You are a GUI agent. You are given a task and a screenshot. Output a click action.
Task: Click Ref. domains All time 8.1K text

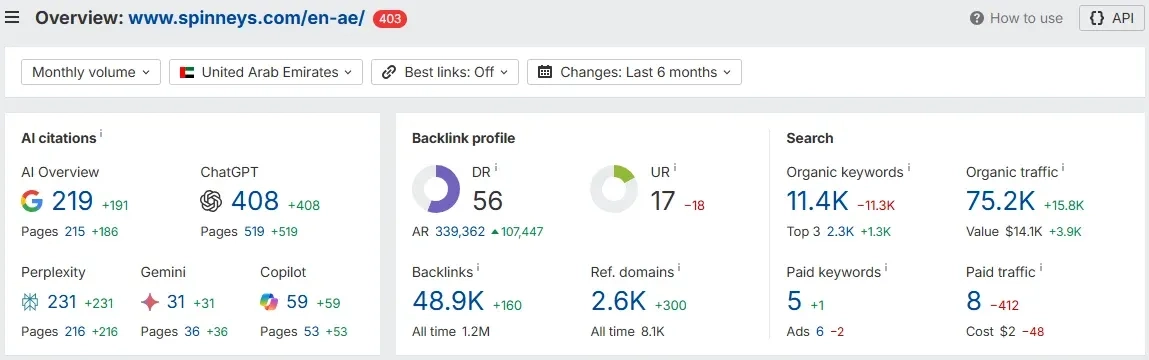click(x=627, y=331)
